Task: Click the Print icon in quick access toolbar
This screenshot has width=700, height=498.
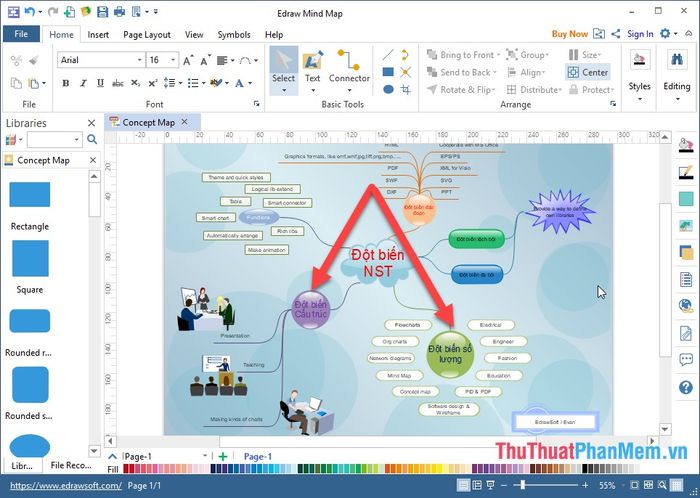Action: click(x=119, y=12)
